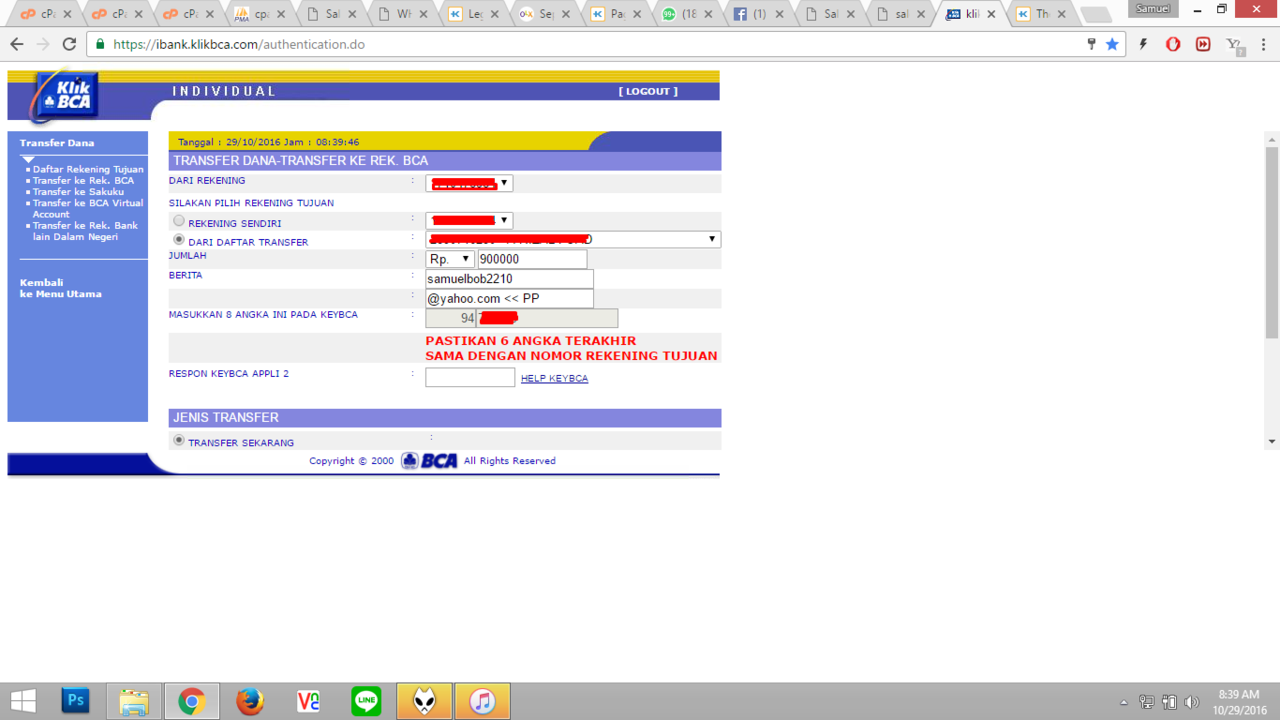Open network status tray icon
This screenshot has height=720, width=1280.
click(x=1147, y=702)
